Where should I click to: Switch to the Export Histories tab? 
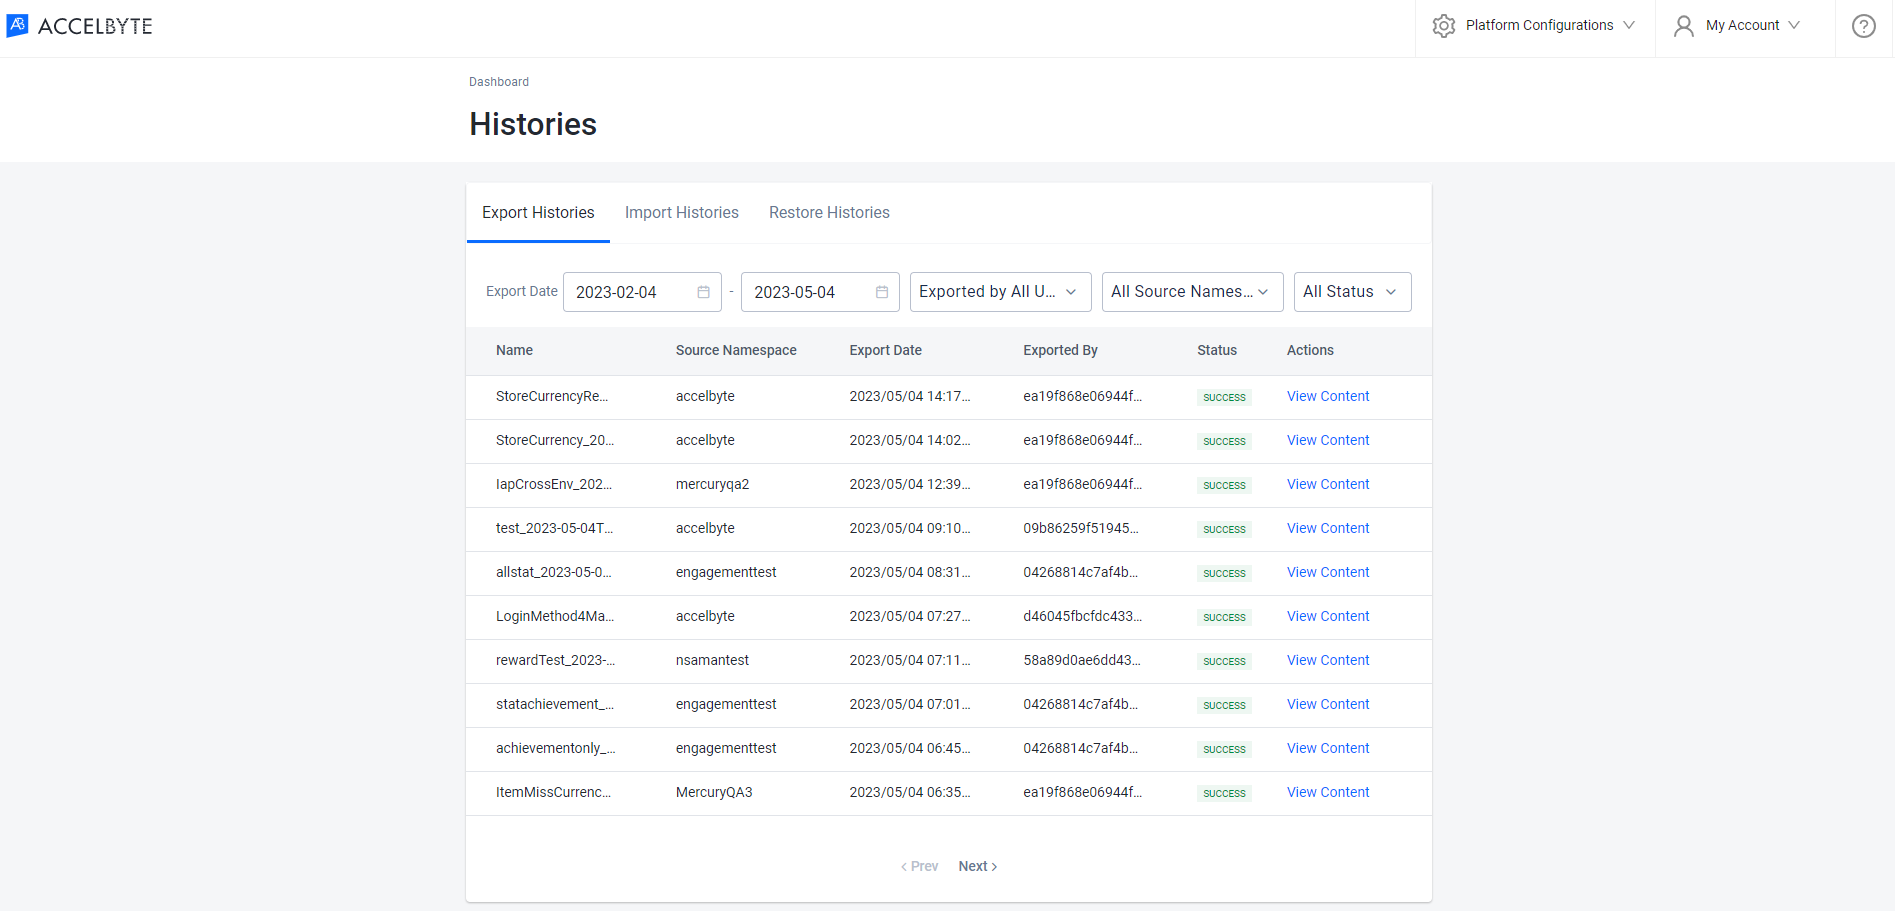click(538, 213)
